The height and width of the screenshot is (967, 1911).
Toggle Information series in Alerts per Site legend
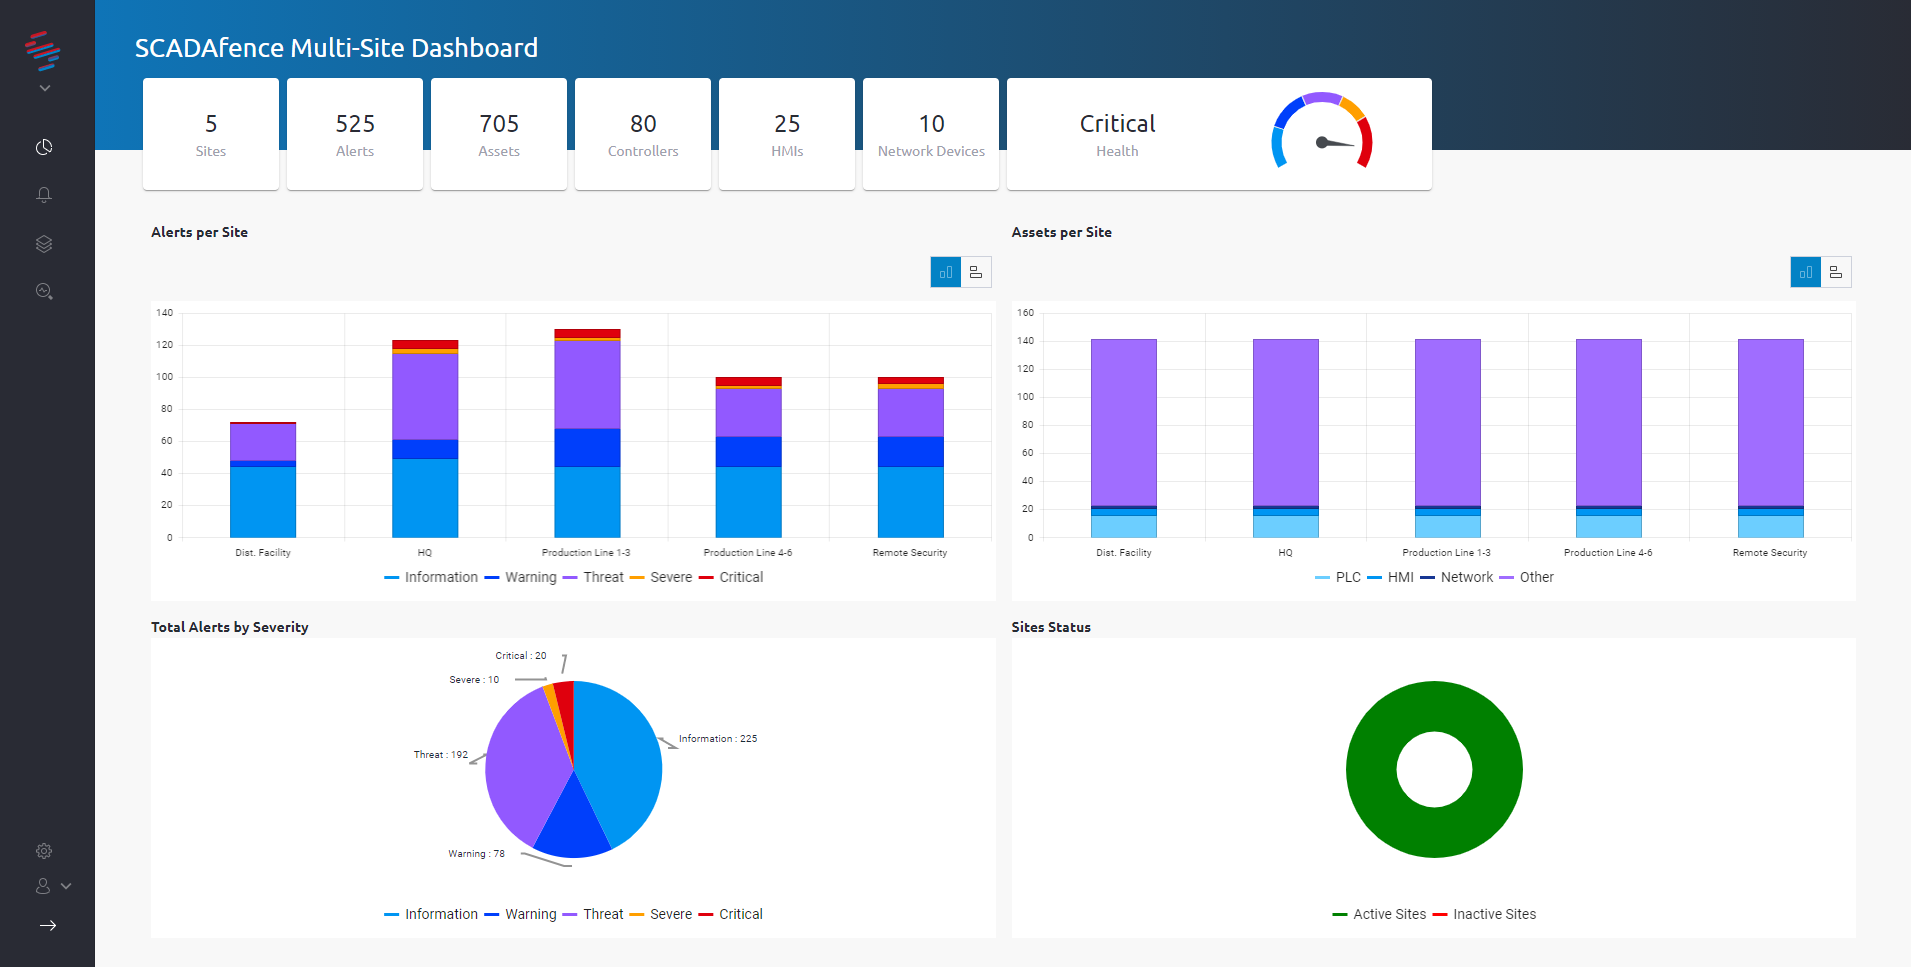pyautogui.click(x=441, y=577)
